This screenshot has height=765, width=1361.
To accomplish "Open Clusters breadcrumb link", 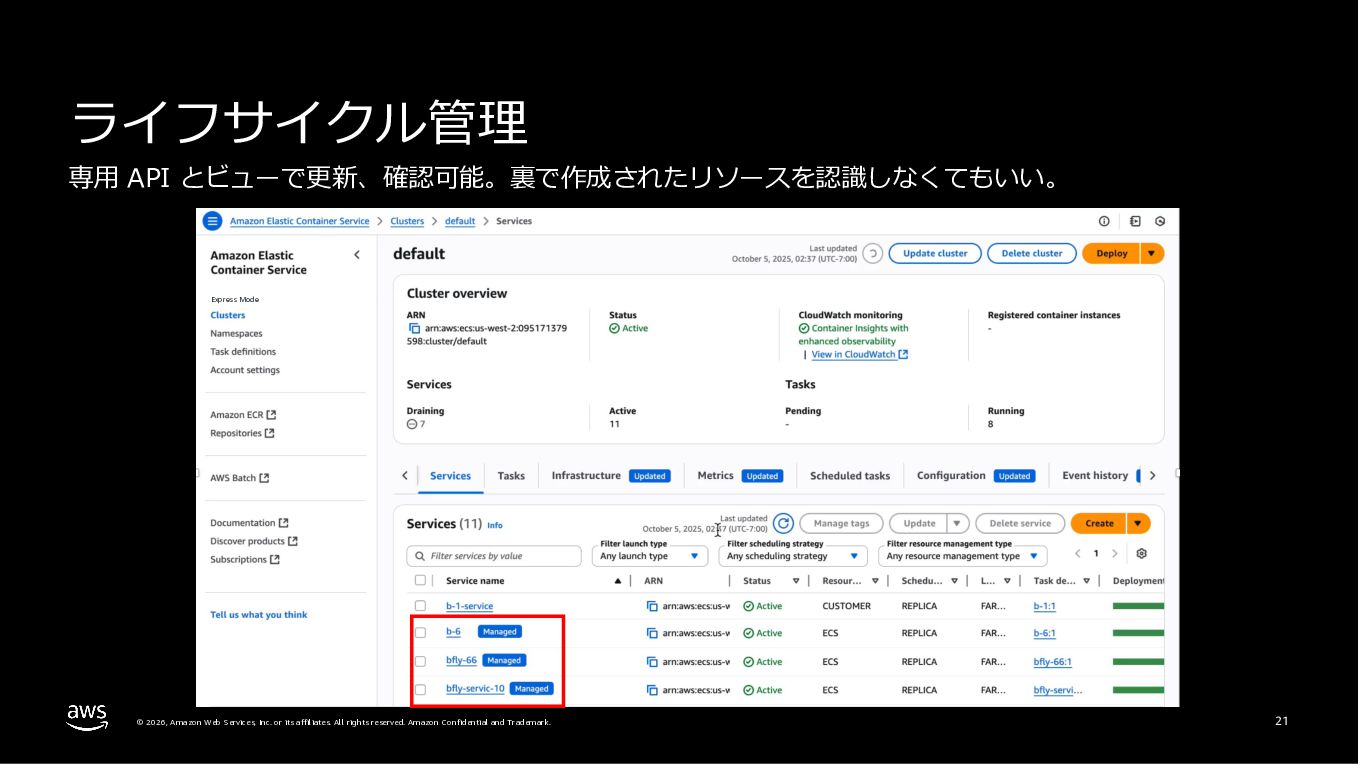I will tap(407, 221).
